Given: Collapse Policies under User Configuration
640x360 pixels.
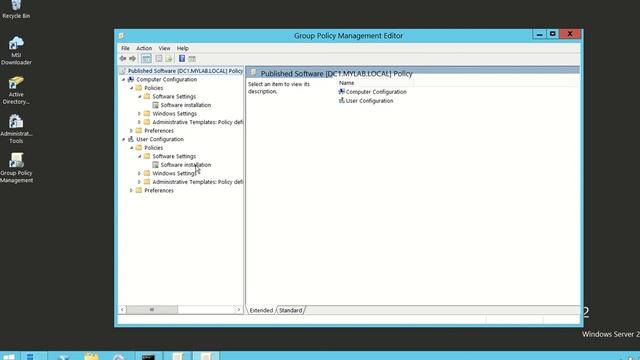Looking at the screenshot, I should [x=132, y=148].
